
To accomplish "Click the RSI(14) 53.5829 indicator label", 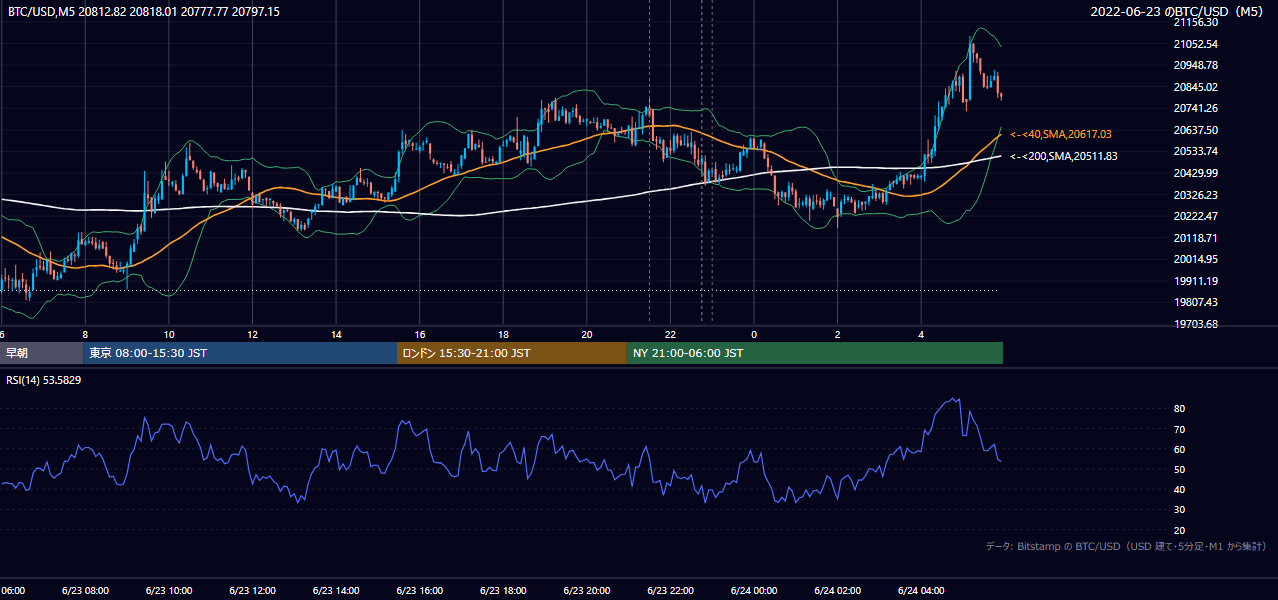I will tap(44, 381).
